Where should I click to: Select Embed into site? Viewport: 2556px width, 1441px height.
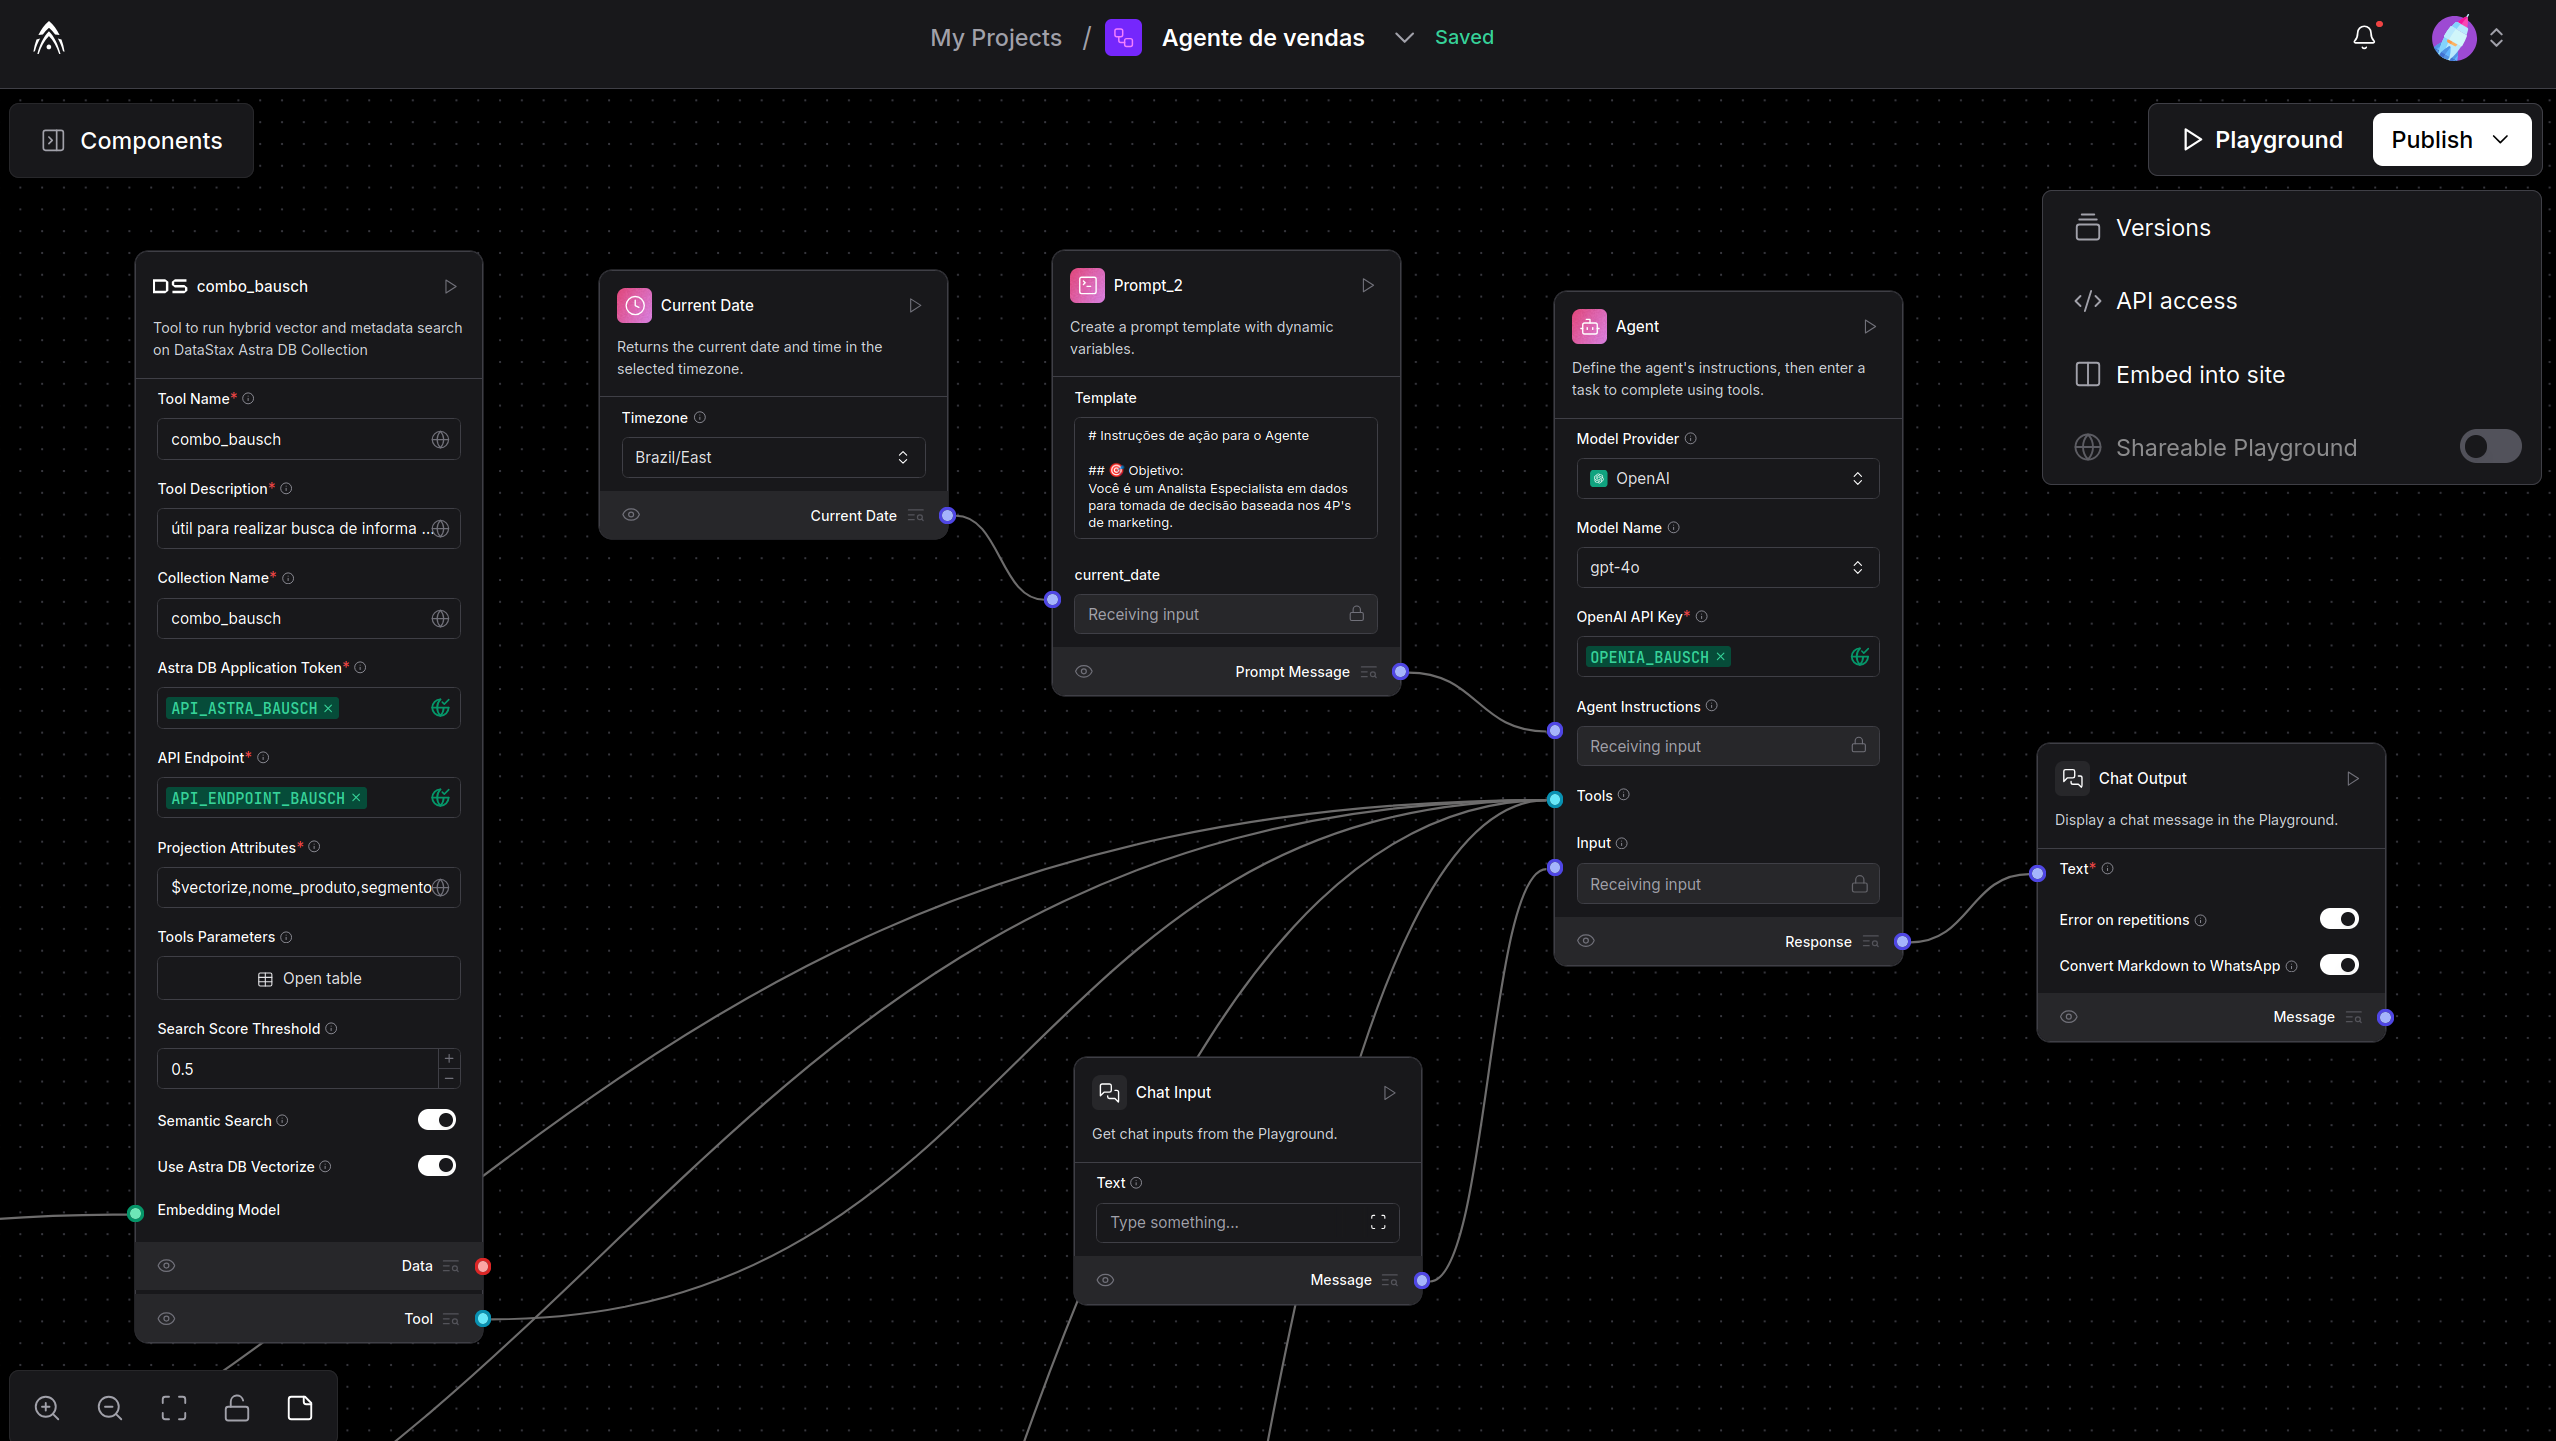pyautogui.click(x=2199, y=374)
